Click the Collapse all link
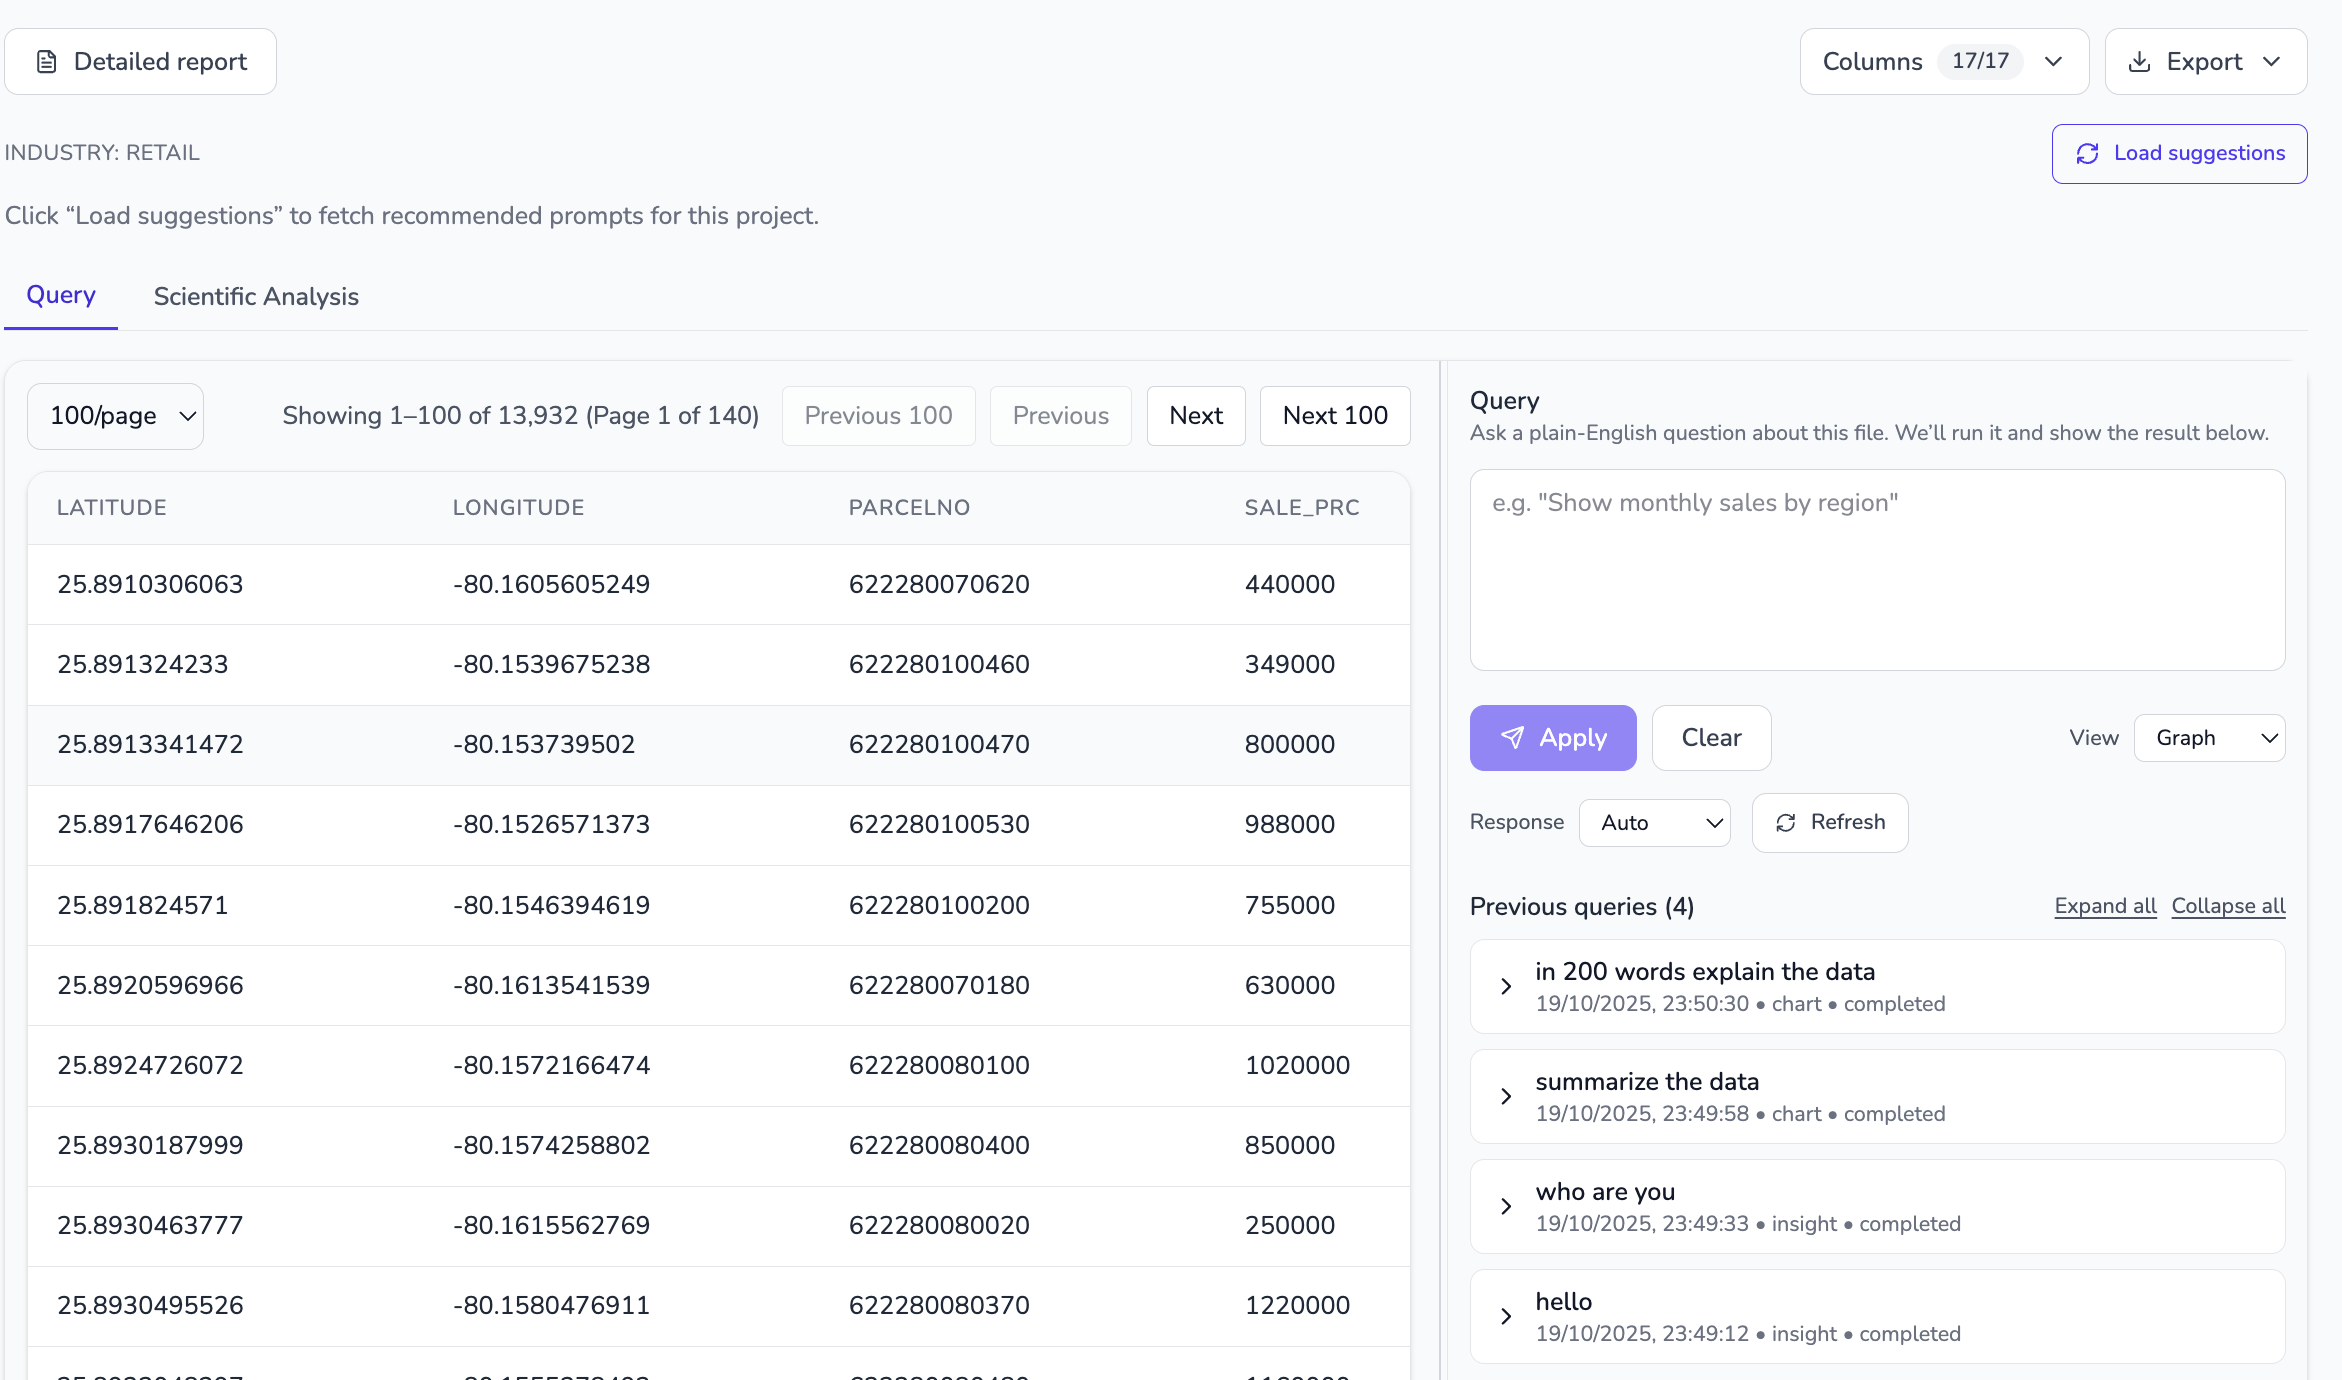2342x1380 pixels. [x=2228, y=906]
